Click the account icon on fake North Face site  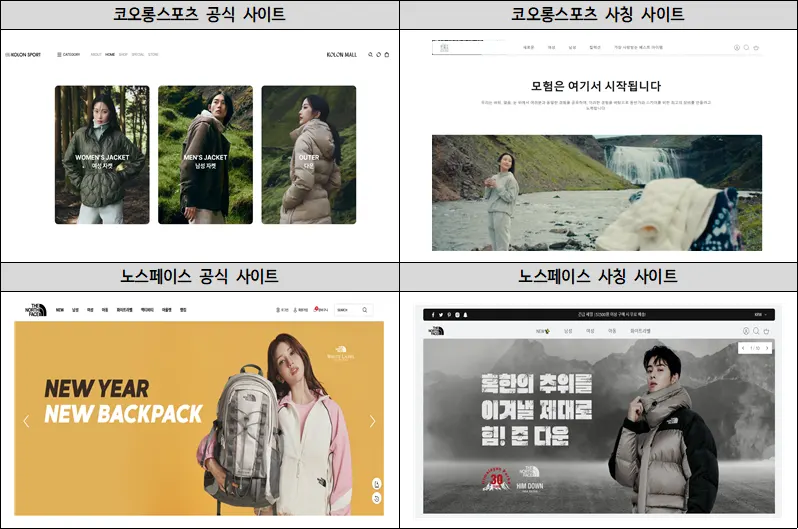point(746,331)
